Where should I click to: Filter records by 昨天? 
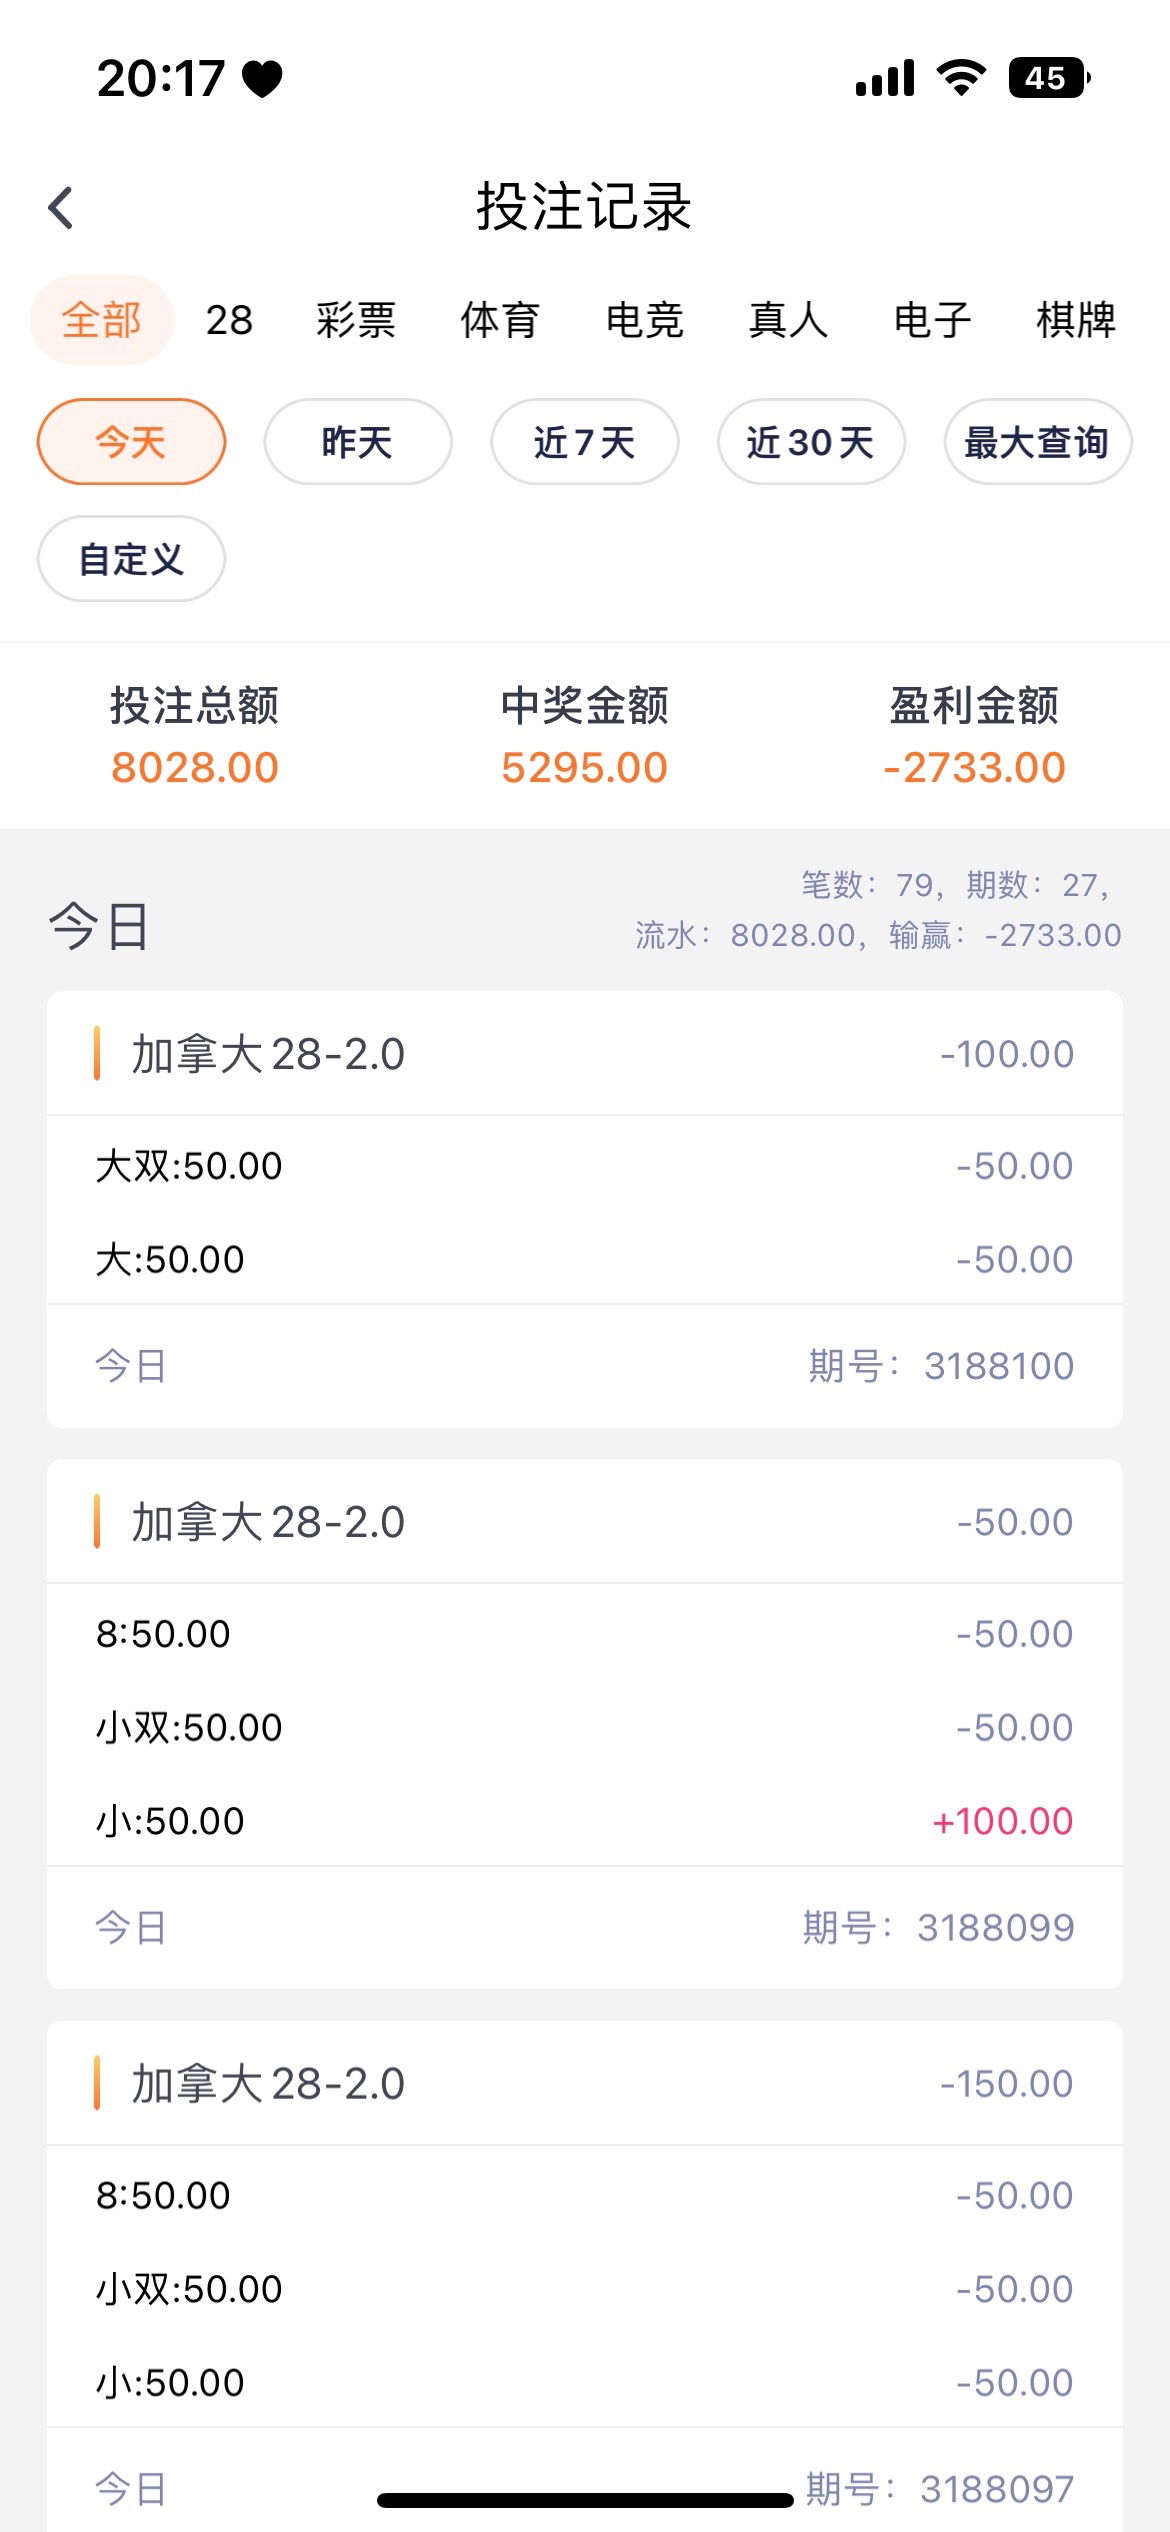tap(358, 442)
